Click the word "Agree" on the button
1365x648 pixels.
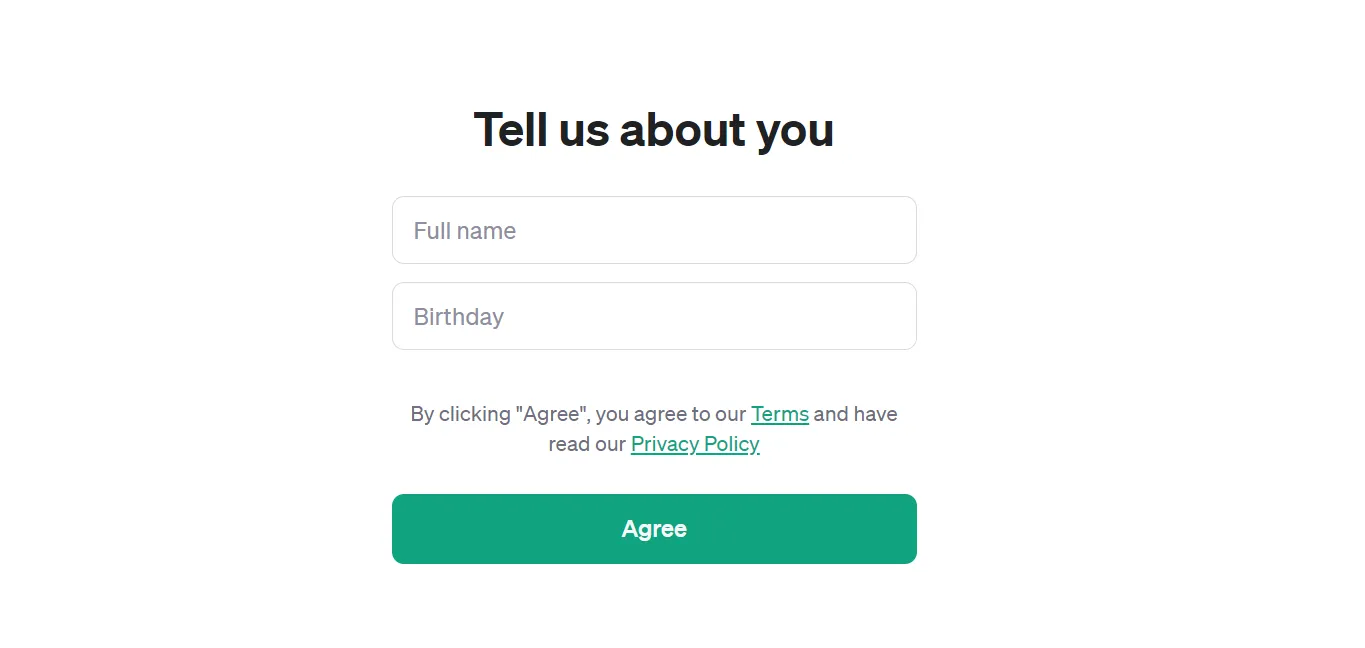point(654,529)
